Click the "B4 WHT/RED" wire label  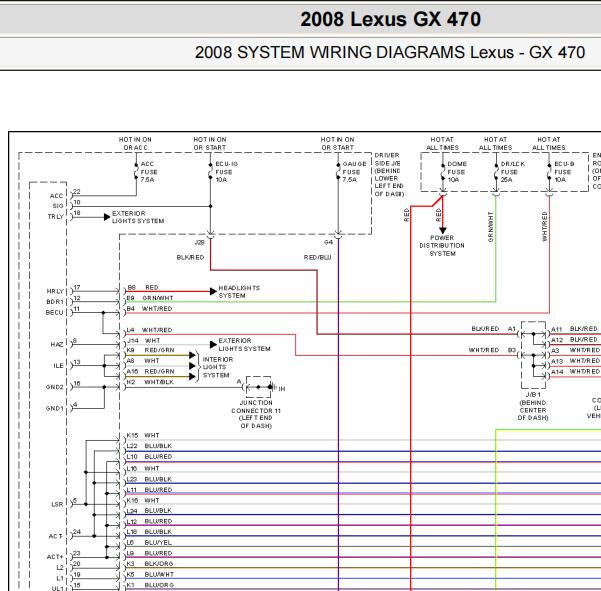(x=149, y=309)
